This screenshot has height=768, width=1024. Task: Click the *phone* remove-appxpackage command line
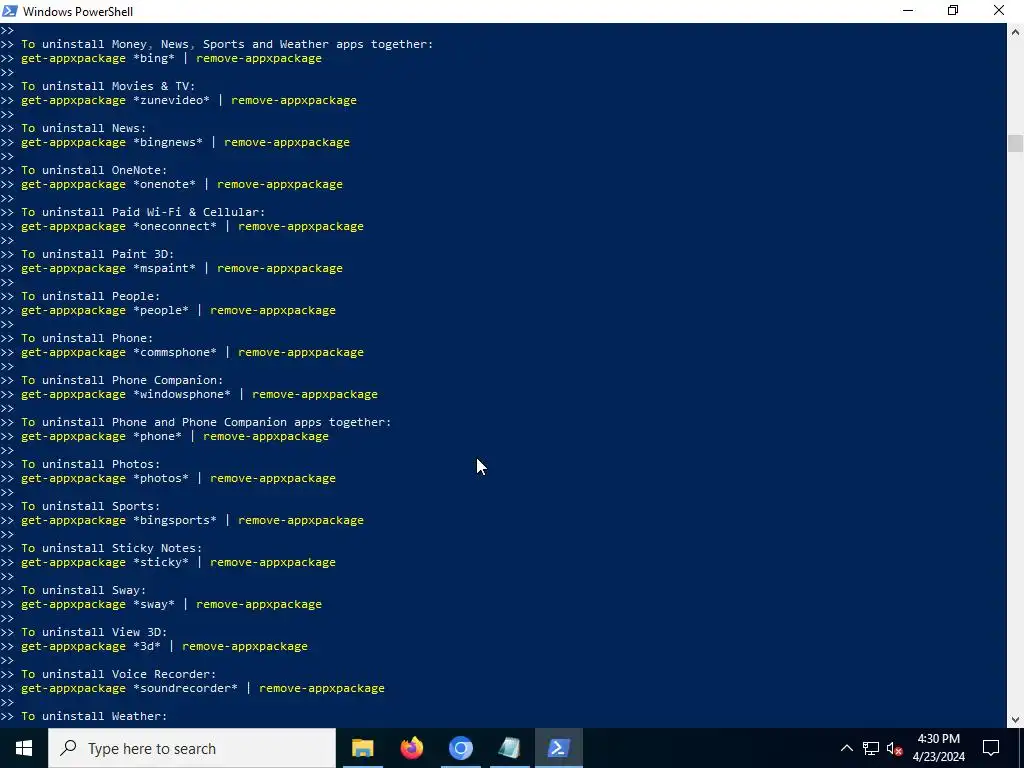pyautogui.click(x=175, y=436)
